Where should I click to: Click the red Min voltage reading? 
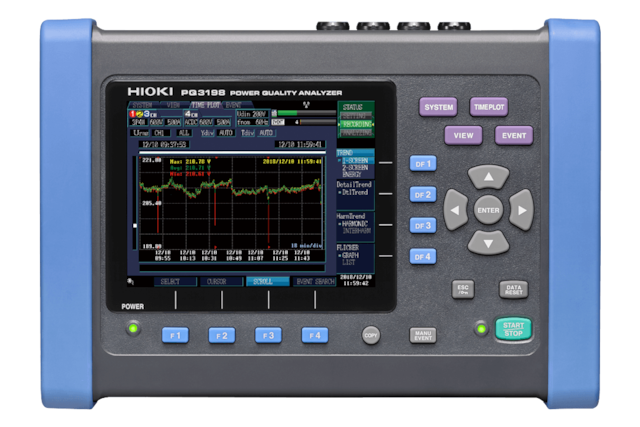pos(191,174)
